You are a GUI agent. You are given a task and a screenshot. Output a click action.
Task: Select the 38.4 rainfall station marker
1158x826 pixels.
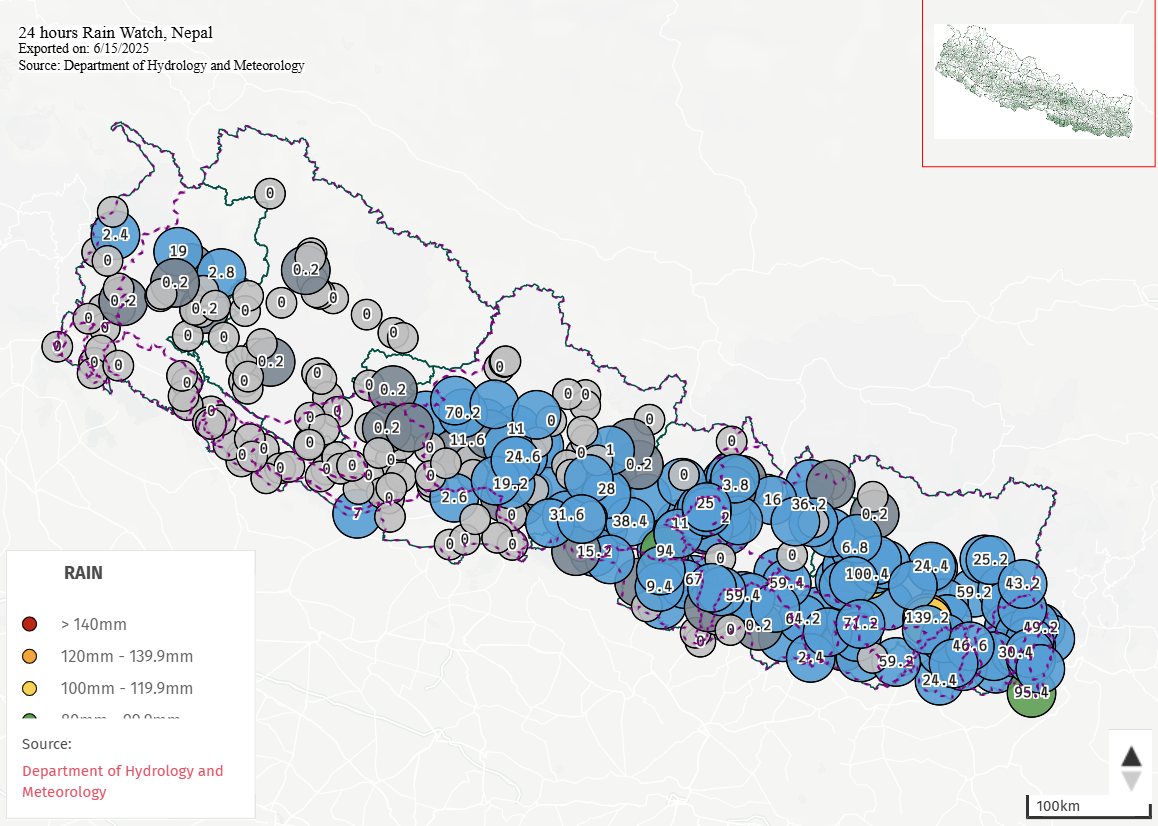point(630,521)
